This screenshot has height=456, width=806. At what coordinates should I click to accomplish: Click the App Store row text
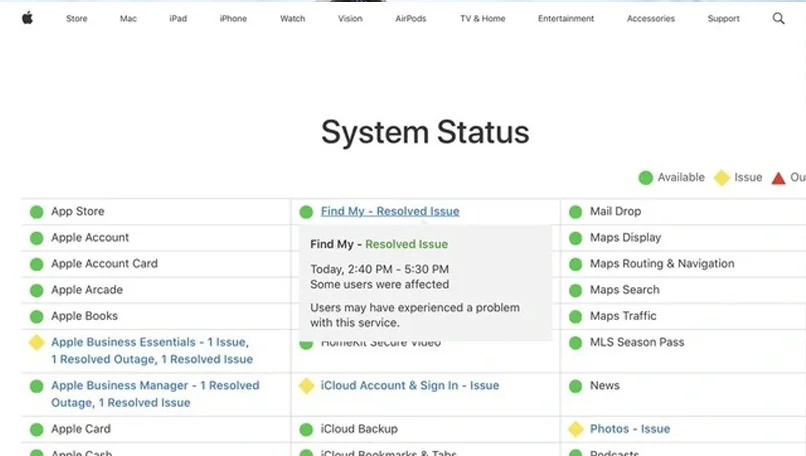pyautogui.click(x=78, y=211)
